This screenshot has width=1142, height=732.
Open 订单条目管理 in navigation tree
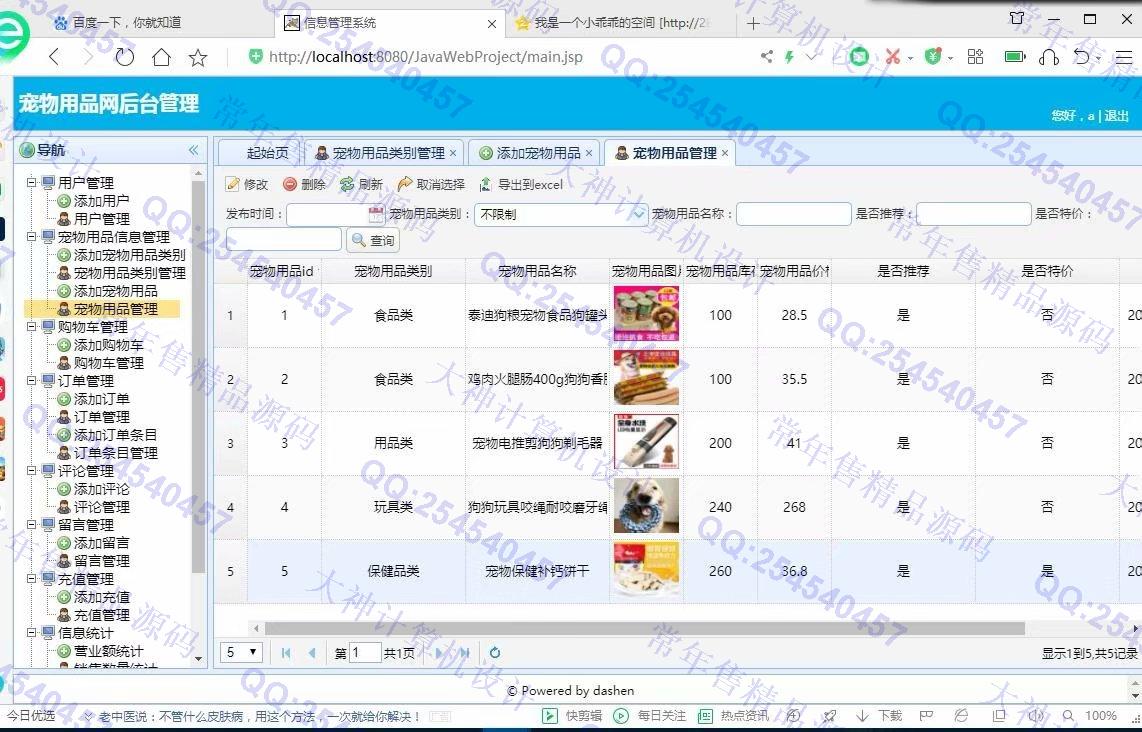(x=115, y=452)
